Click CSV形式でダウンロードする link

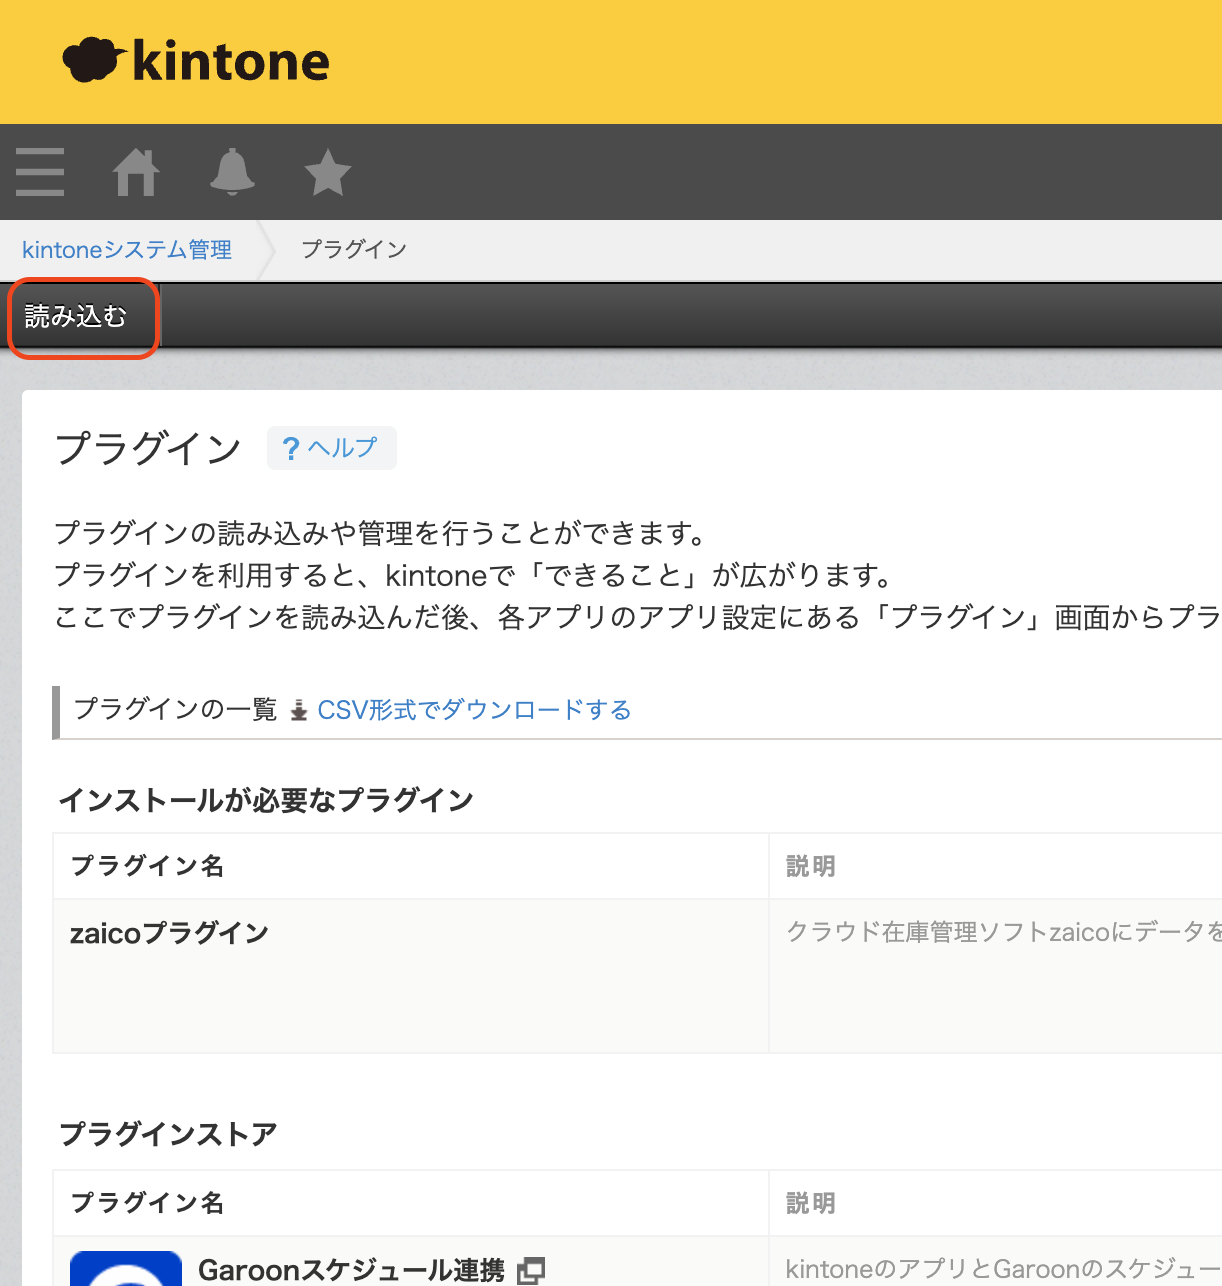pos(474,710)
